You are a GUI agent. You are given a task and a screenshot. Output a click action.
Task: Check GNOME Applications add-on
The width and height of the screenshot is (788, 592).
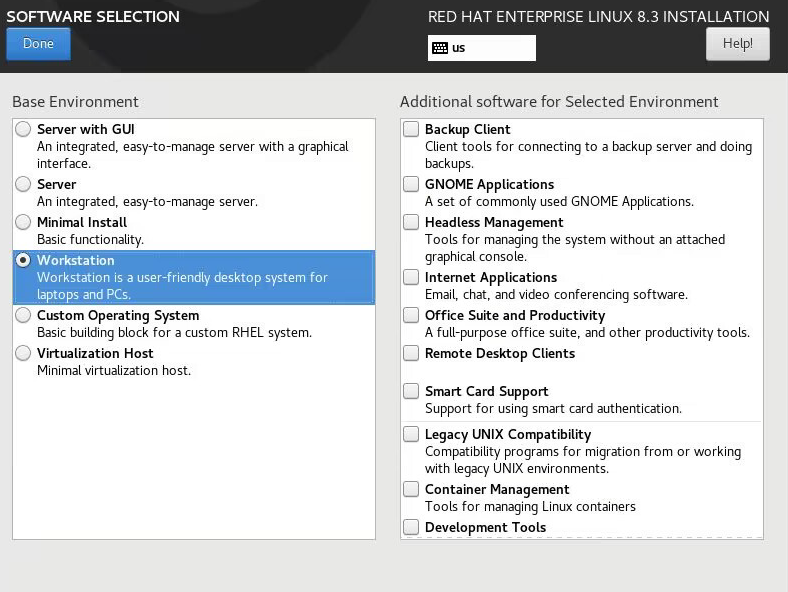tap(411, 184)
